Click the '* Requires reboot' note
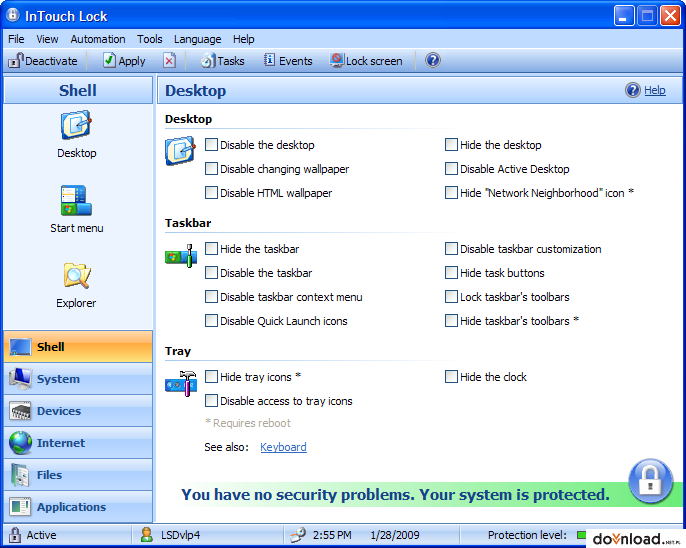The height and width of the screenshot is (548, 686). (248, 423)
